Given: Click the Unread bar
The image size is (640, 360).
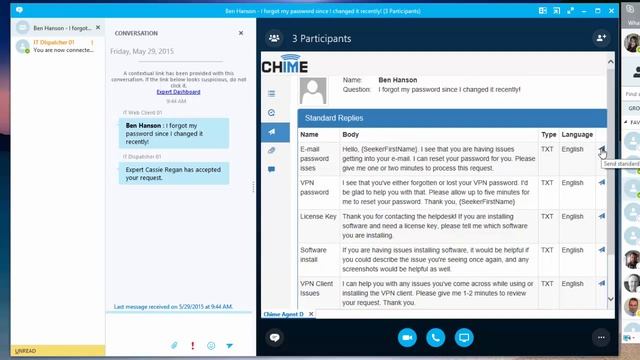Looking at the screenshot, I should (x=58, y=351).
